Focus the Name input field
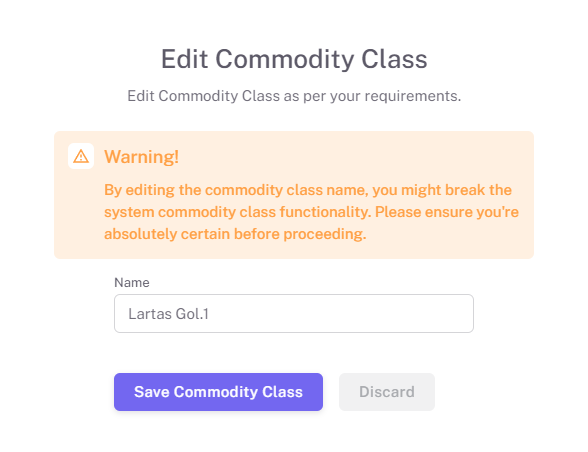Screen dimensions: 588x452 (x=294, y=313)
